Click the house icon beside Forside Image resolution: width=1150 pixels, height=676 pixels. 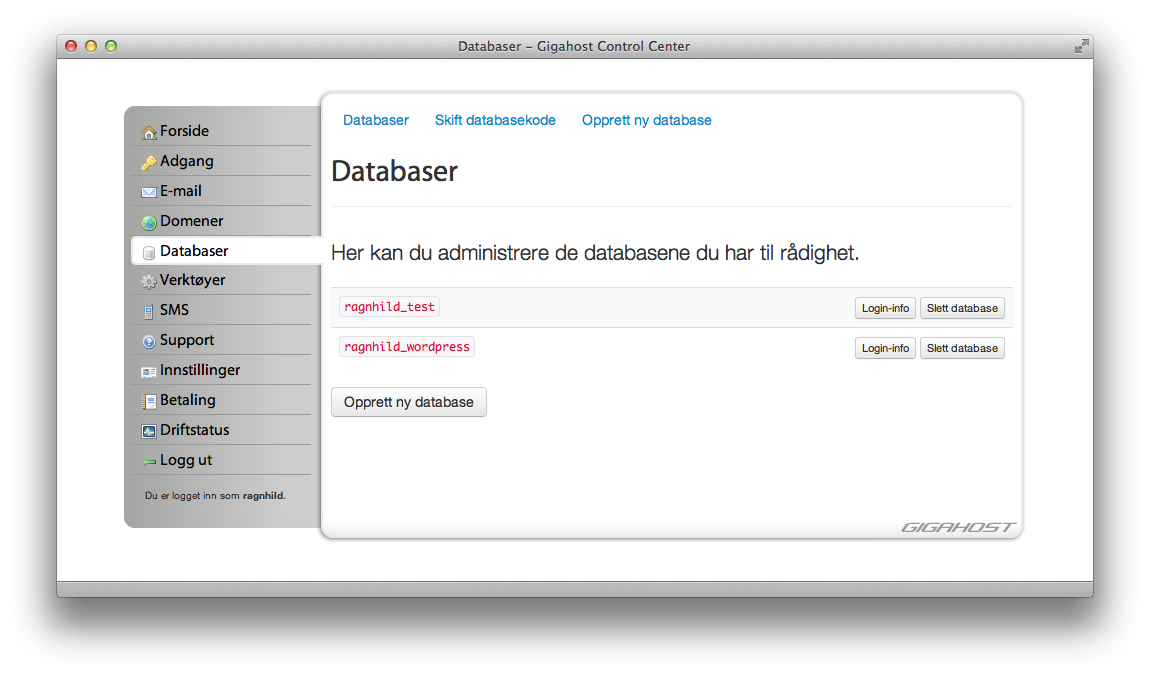click(149, 132)
